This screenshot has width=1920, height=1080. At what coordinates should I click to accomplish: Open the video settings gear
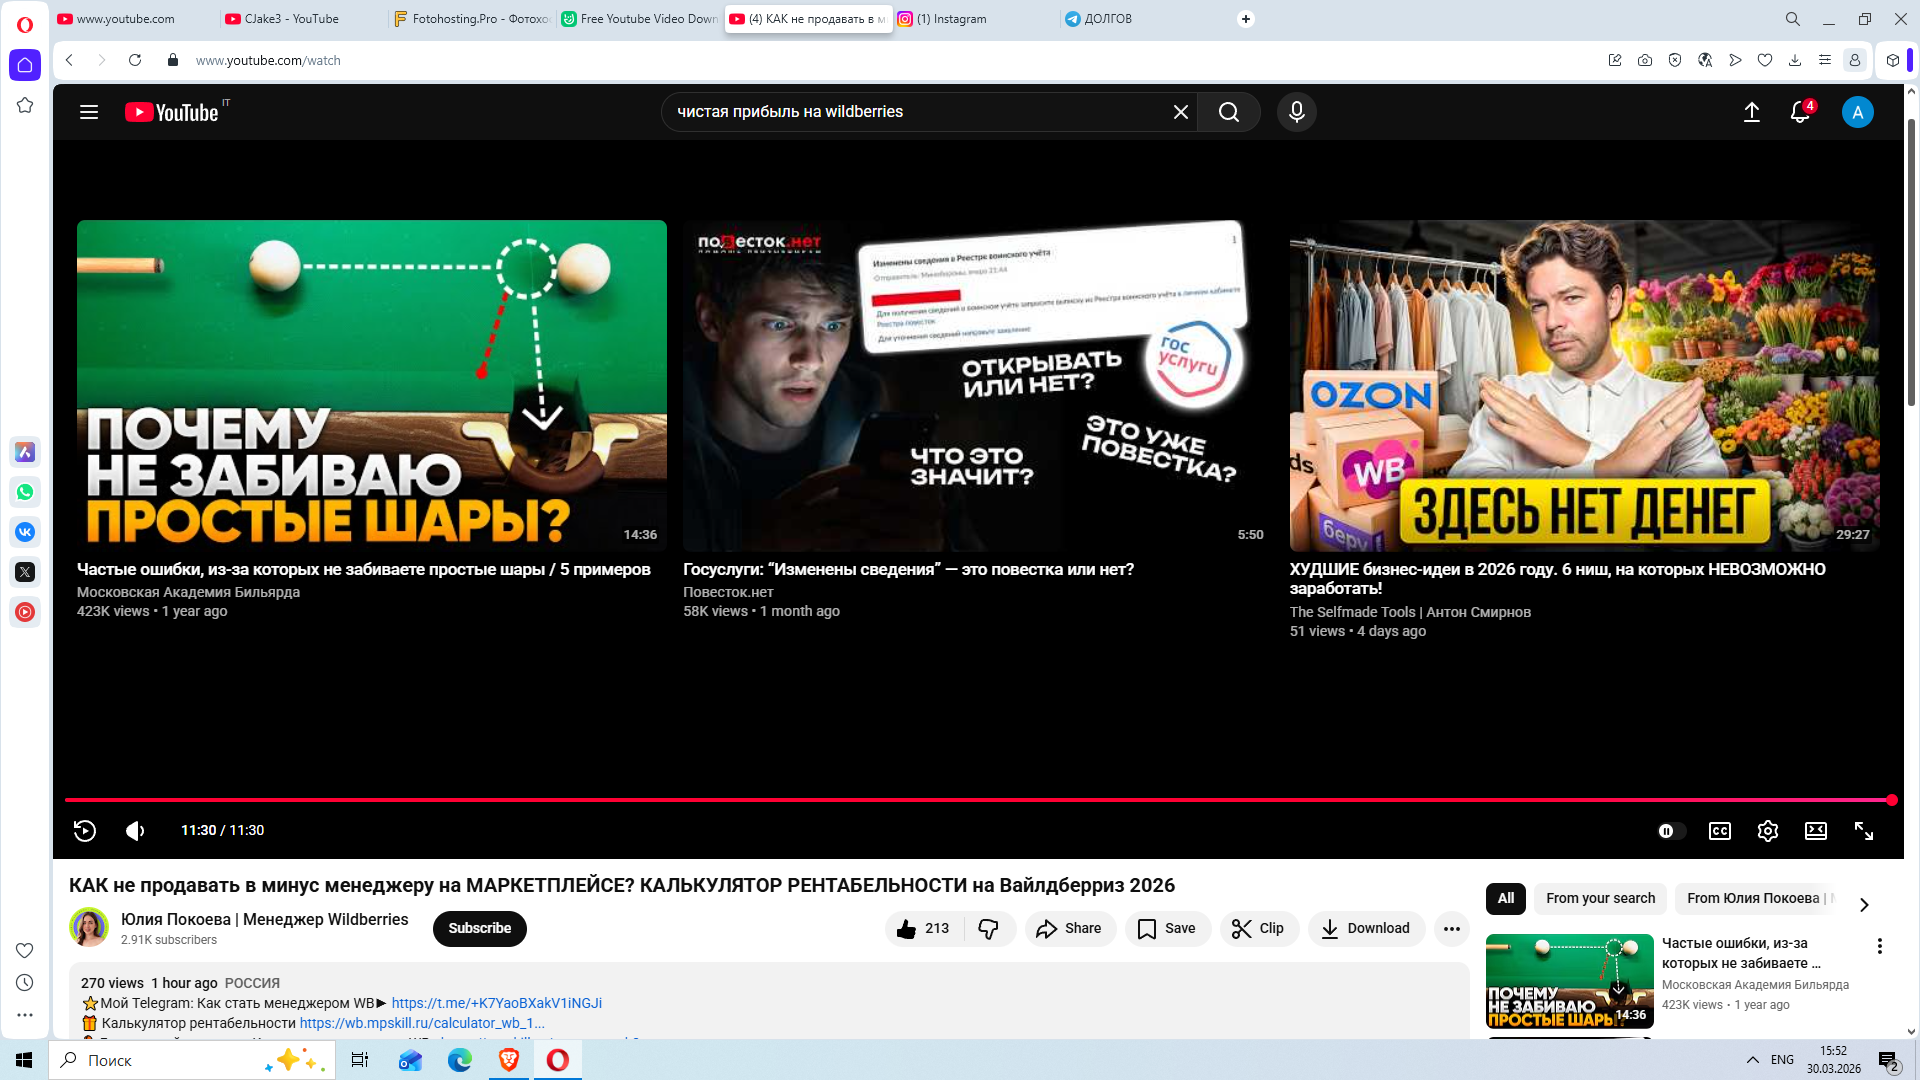[1767, 831]
